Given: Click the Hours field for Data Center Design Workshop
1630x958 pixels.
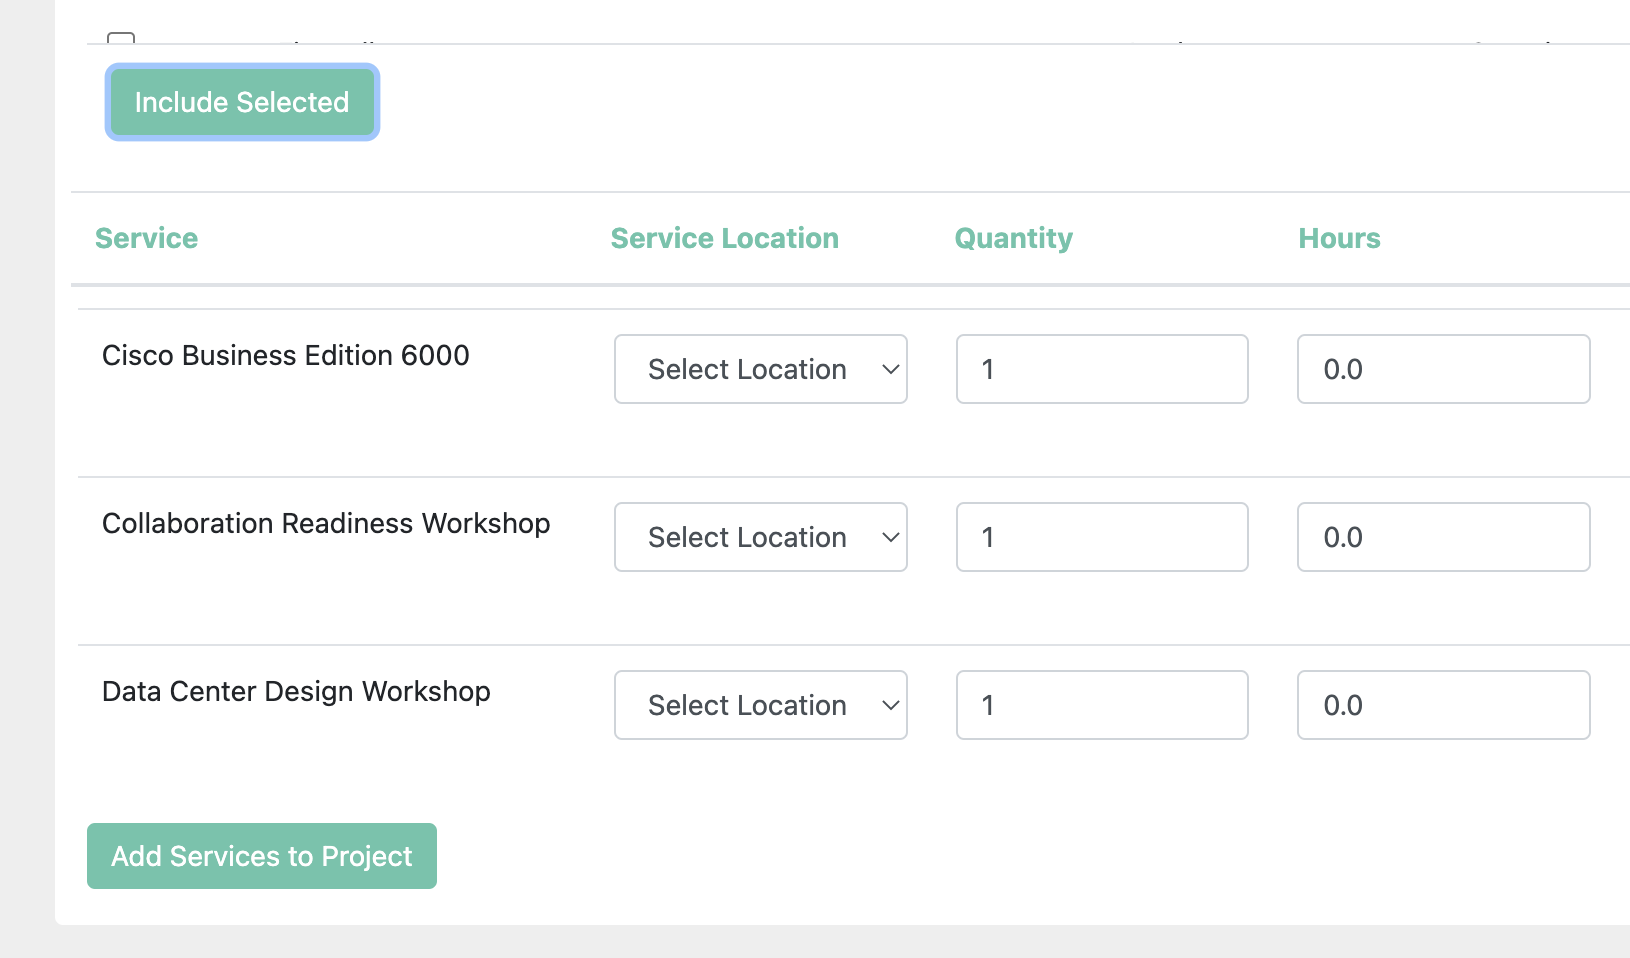Looking at the screenshot, I should click(x=1443, y=705).
